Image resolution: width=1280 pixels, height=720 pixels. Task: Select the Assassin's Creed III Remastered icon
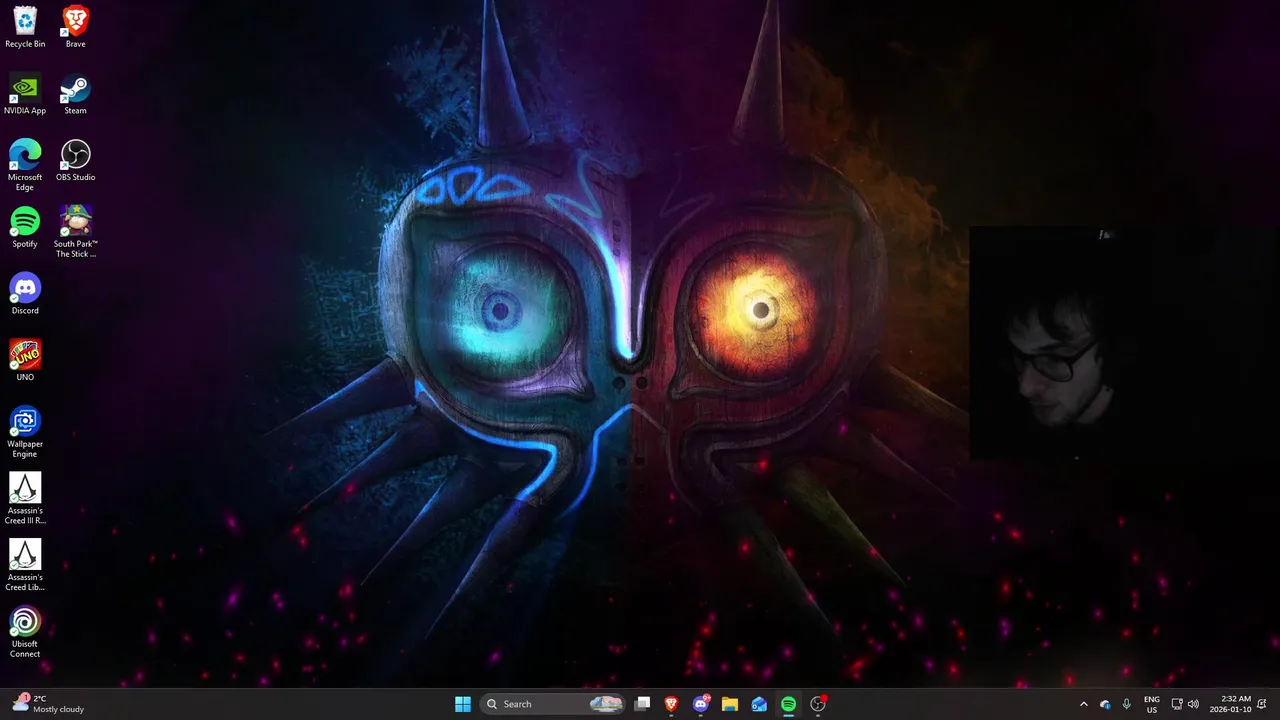click(x=25, y=499)
